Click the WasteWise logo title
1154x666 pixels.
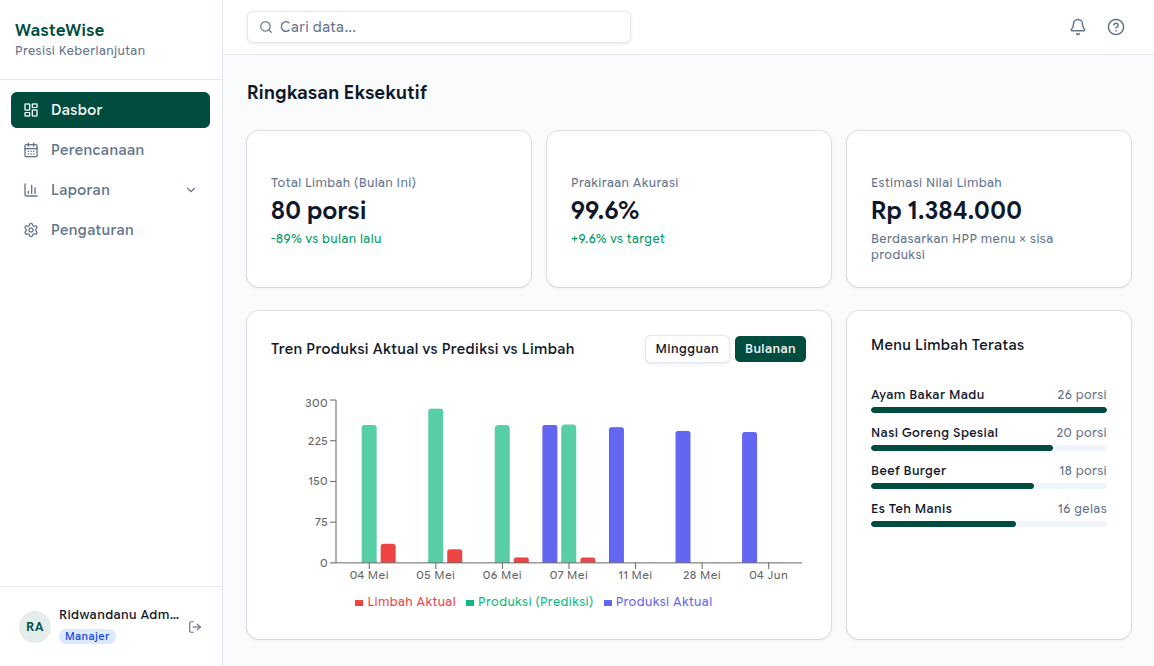click(x=60, y=30)
